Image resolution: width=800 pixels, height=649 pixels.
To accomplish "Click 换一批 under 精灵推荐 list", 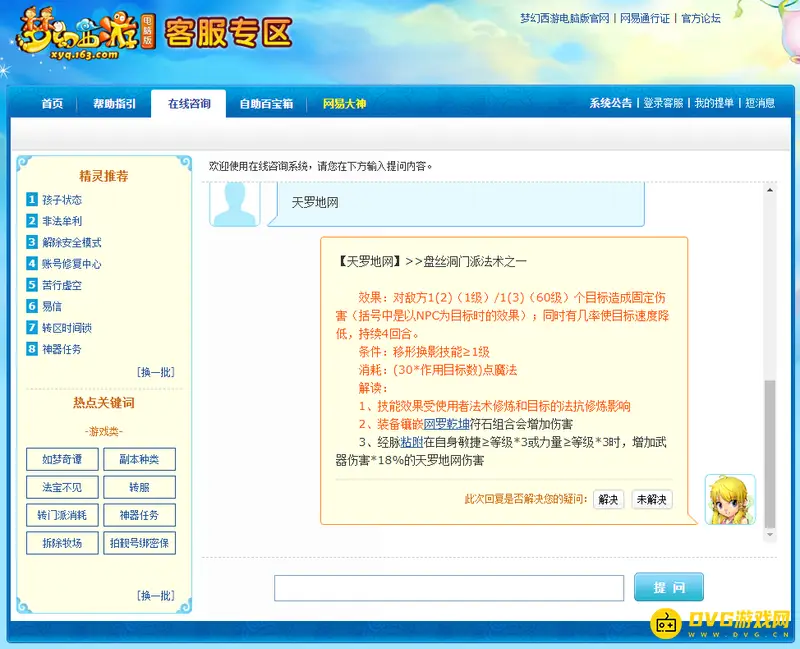I will 156,372.
